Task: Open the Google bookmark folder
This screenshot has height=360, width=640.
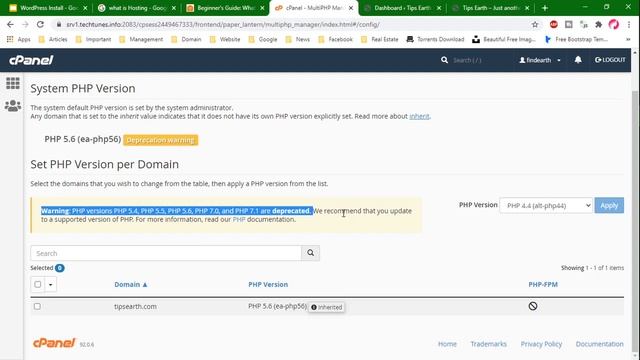Action: [263, 39]
